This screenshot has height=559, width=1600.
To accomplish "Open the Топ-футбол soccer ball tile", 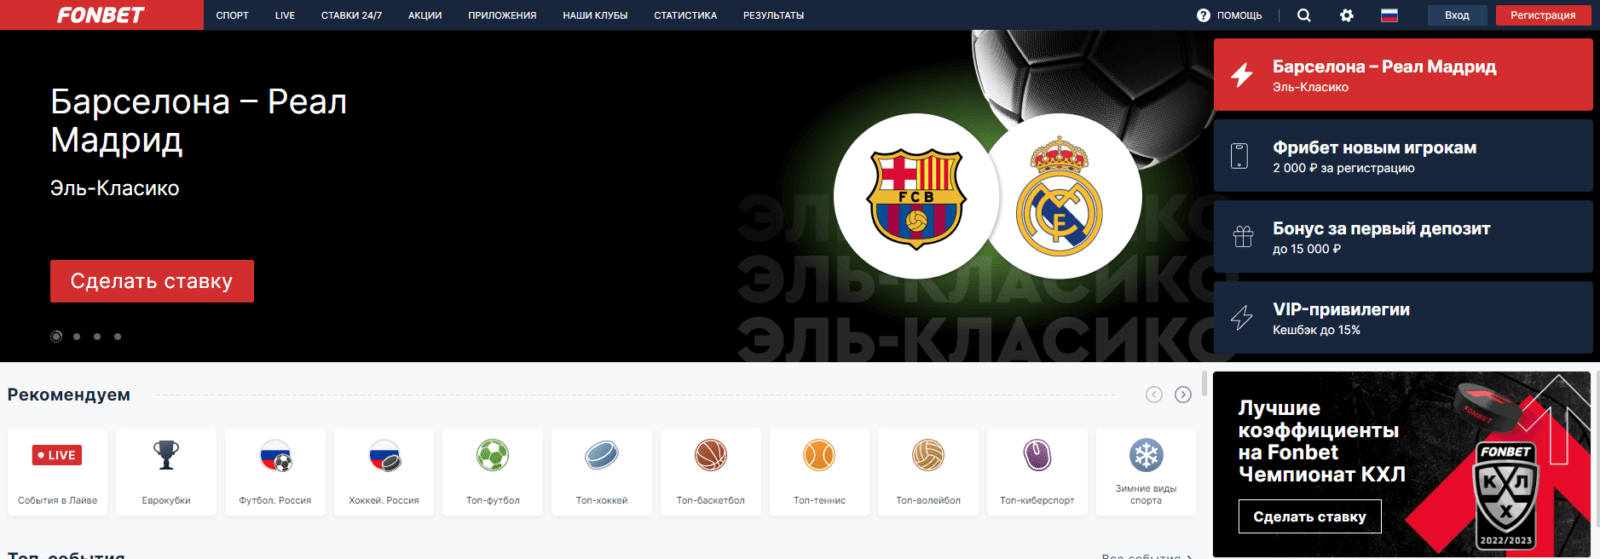I will [x=493, y=472].
